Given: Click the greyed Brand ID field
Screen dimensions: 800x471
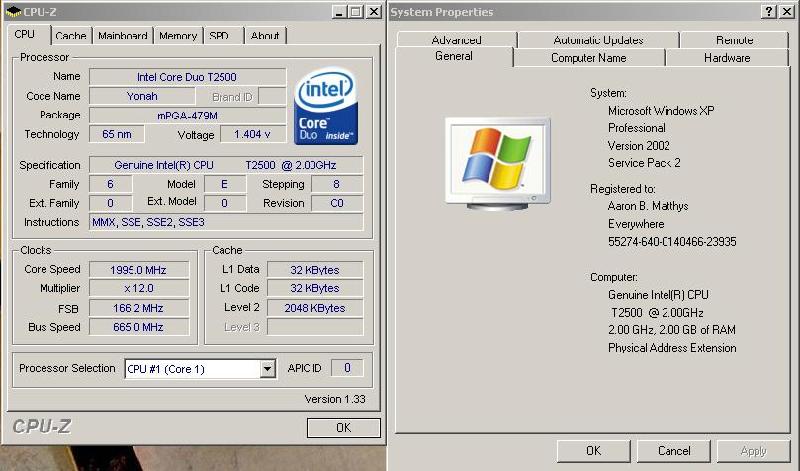Looking at the screenshot, I should 272,96.
